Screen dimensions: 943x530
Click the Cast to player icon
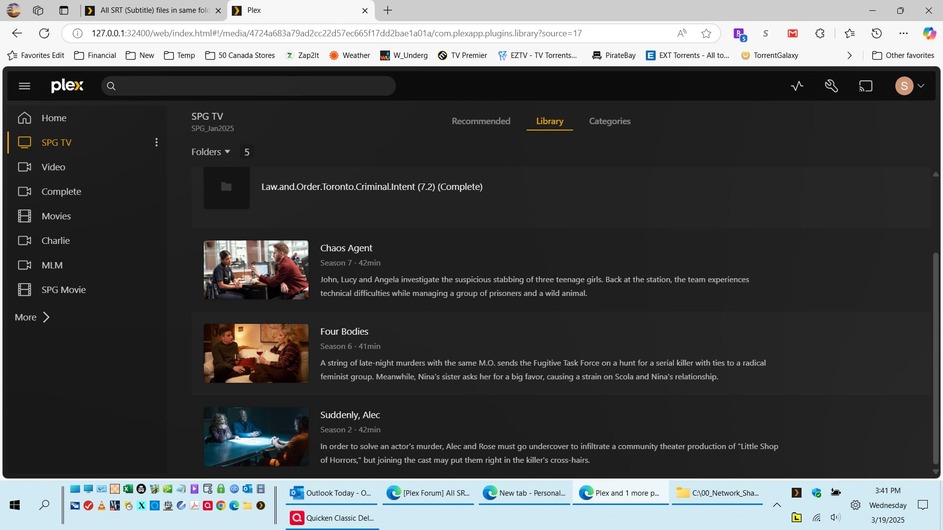[x=865, y=86]
